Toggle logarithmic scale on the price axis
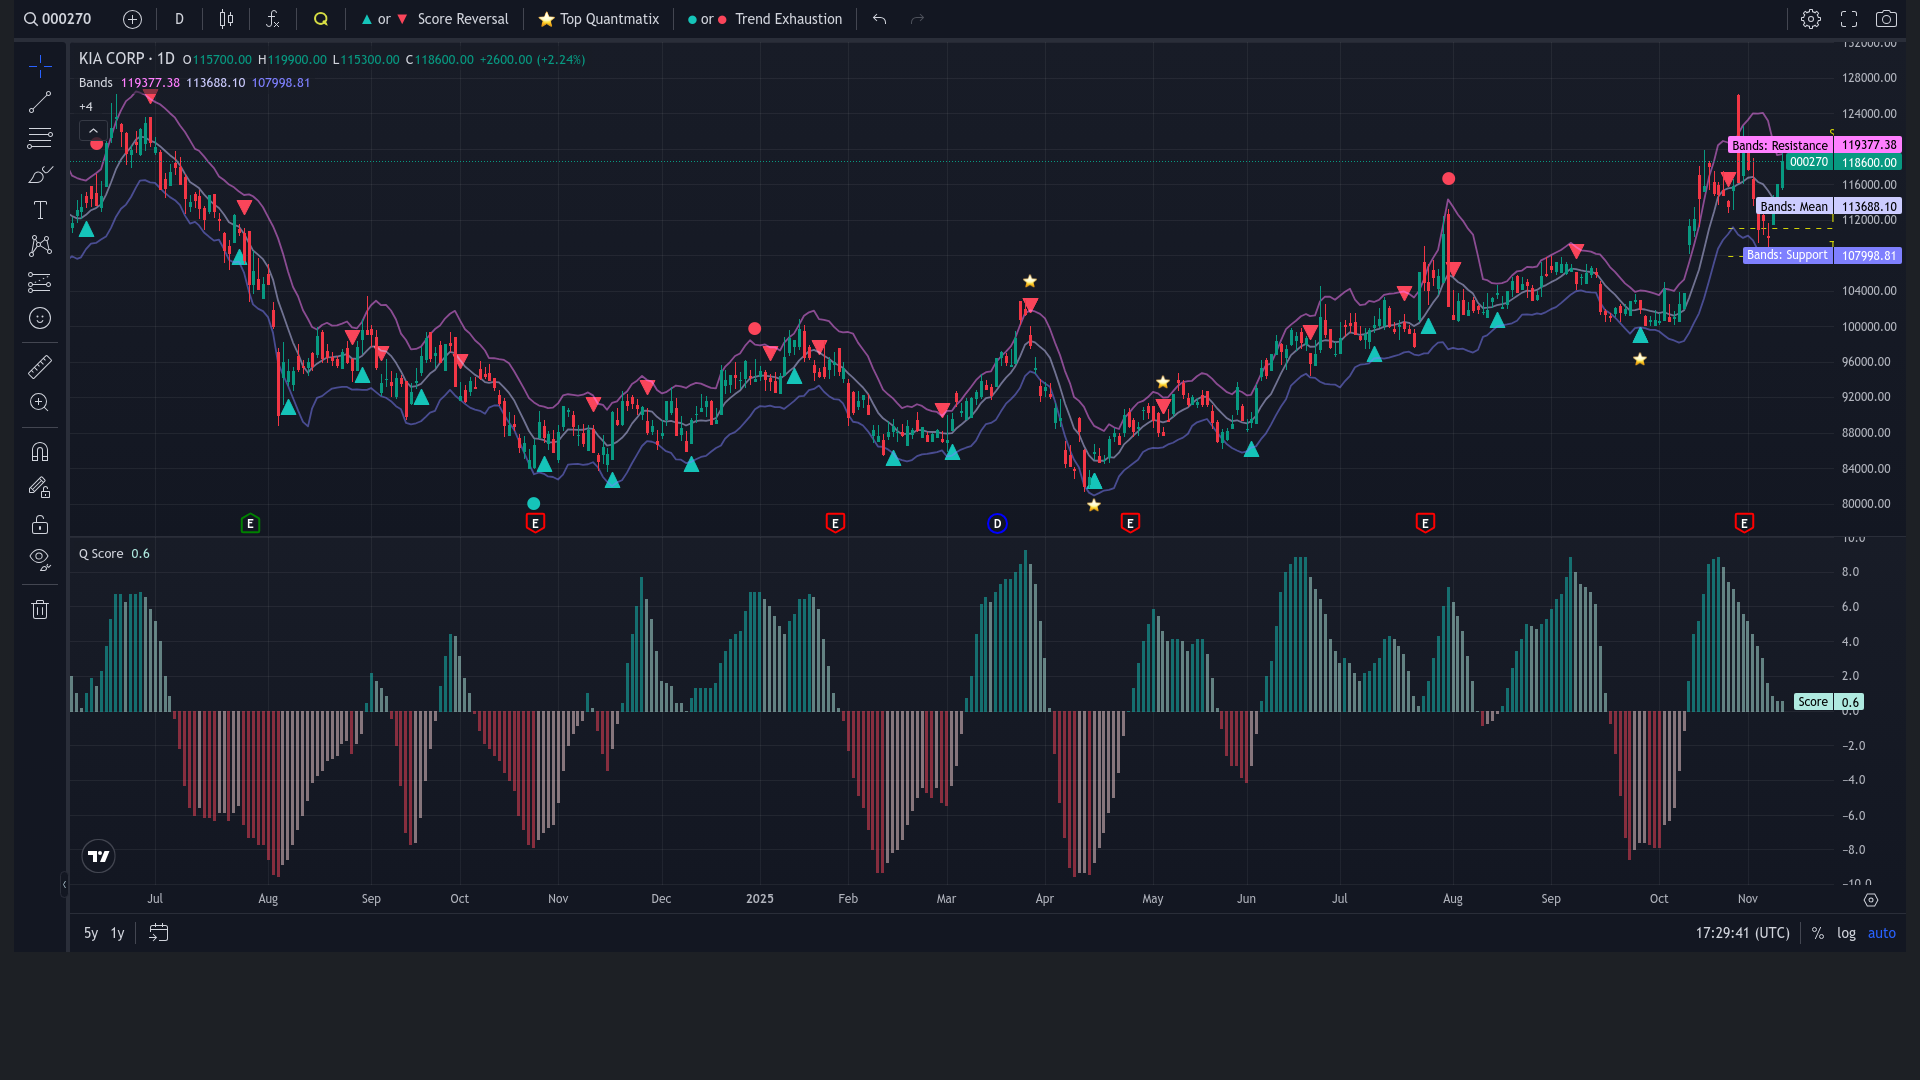Image resolution: width=1920 pixels, height=1080 pixels. 1846,933
